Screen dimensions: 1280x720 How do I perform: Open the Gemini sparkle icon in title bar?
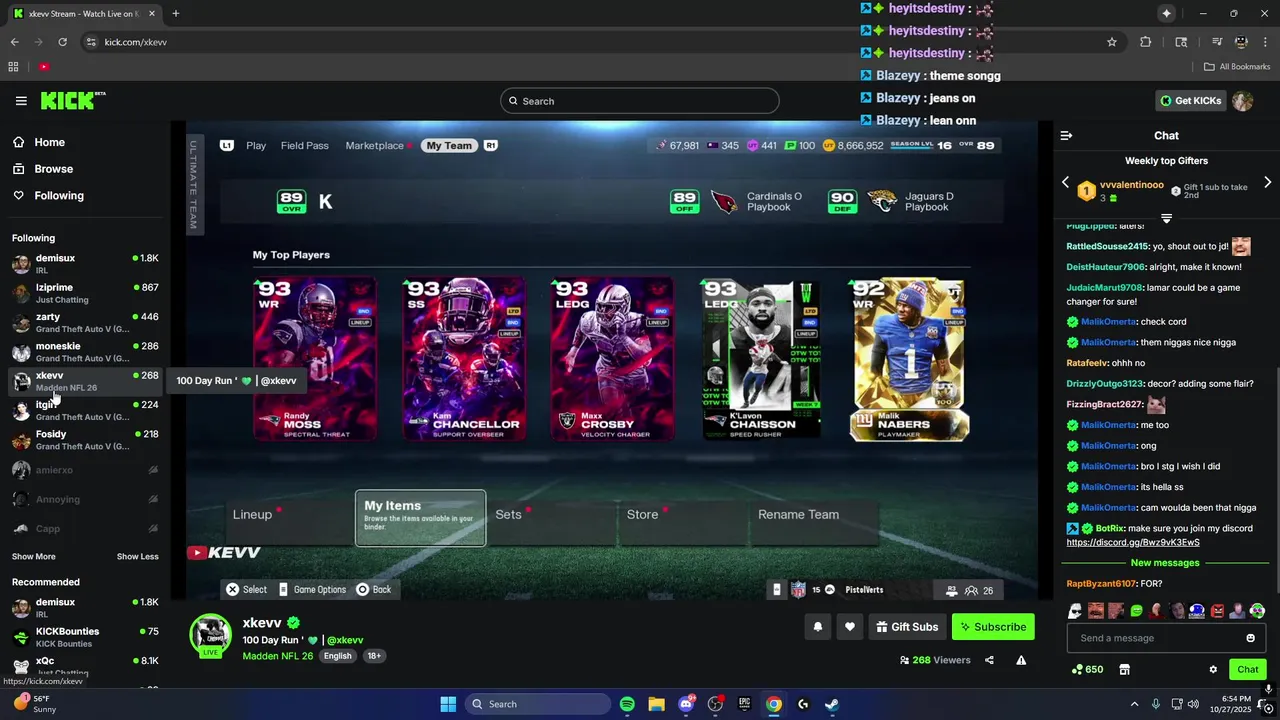click(1166, 13)
